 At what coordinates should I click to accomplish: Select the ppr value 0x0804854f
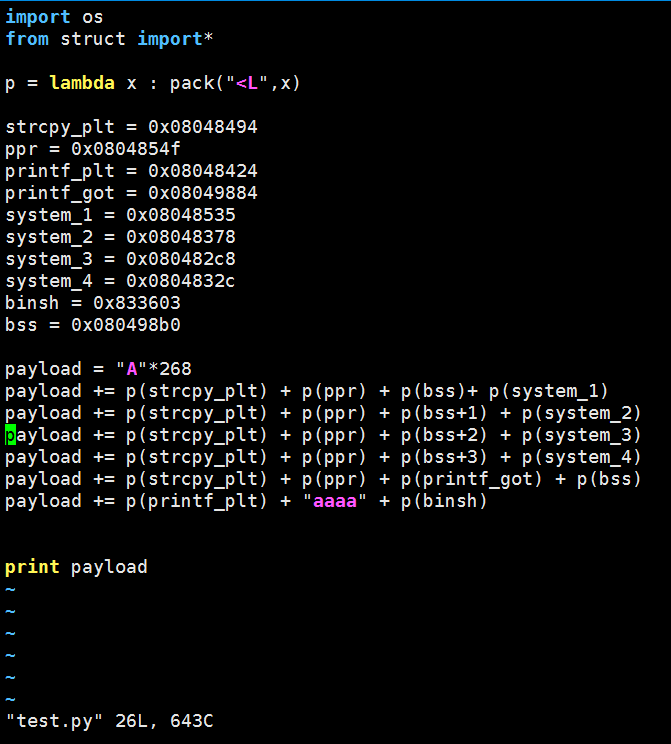tap(126, 149)
